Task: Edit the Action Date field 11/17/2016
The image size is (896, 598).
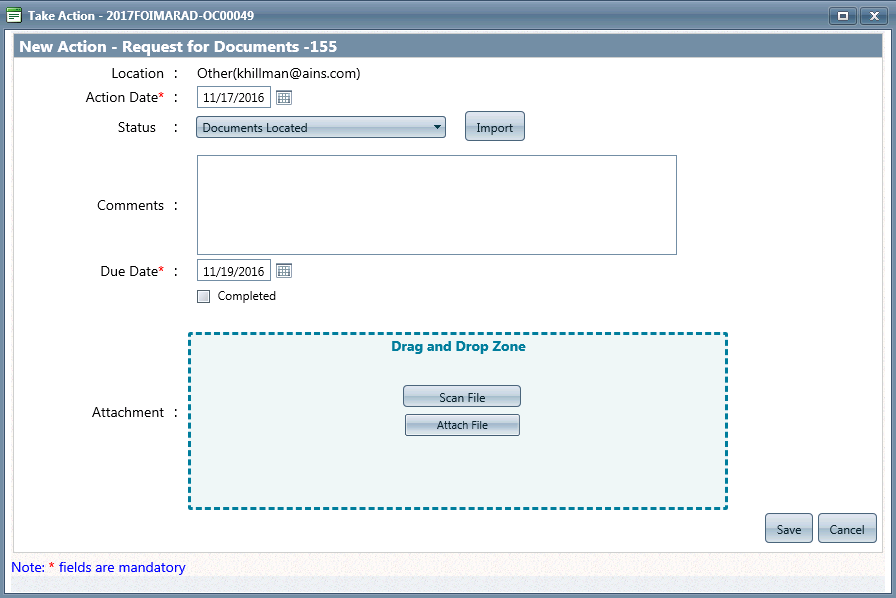Action: (x=234, y=98)
